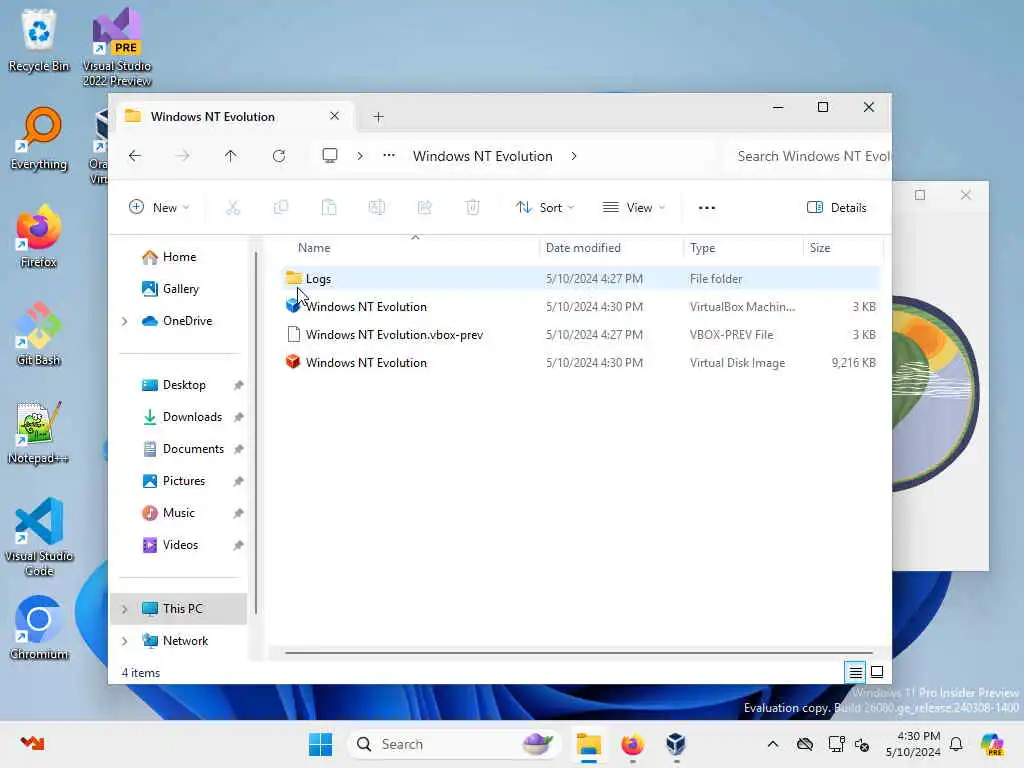The height and width of the screenshot is (768, 1024).
Task: Open the View dropdown
Action: 633,208
